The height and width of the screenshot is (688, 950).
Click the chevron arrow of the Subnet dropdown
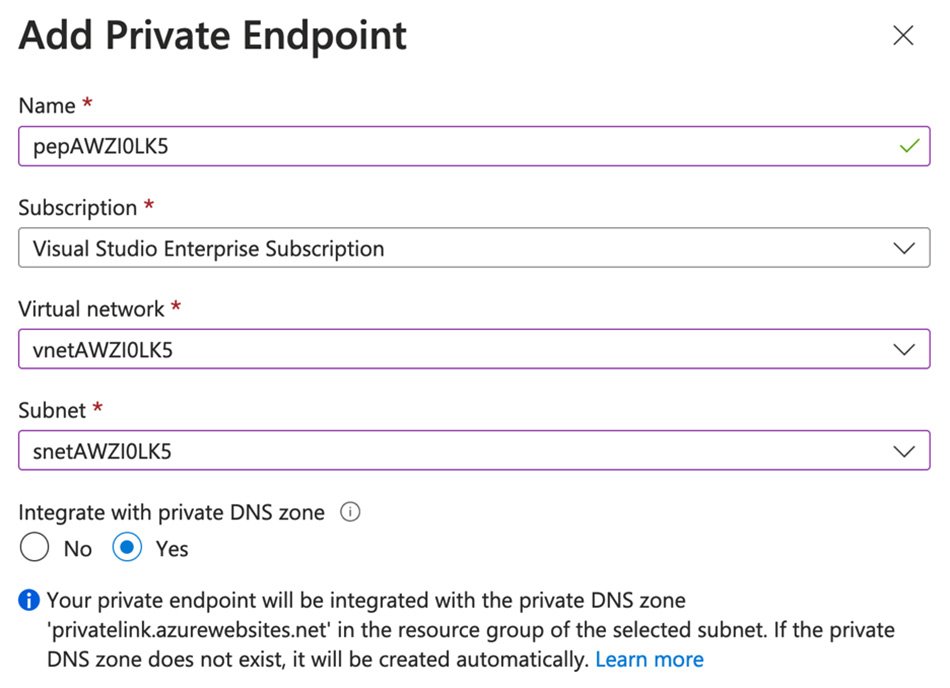click(904, 451)
